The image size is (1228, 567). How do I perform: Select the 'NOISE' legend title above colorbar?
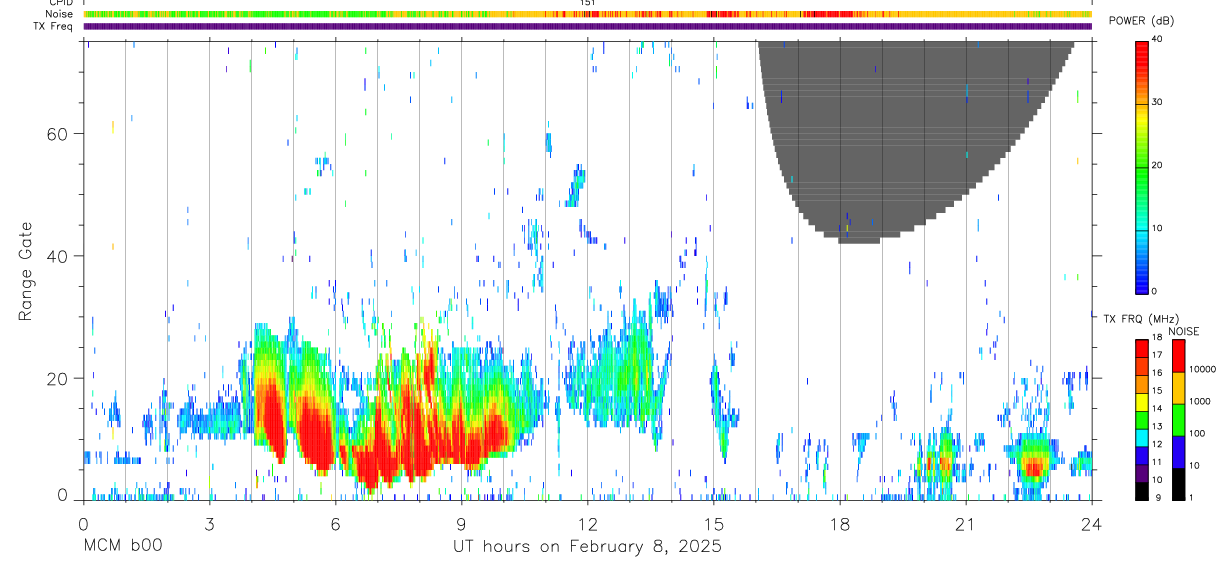pyautogui.click(x=1183, y=331)
